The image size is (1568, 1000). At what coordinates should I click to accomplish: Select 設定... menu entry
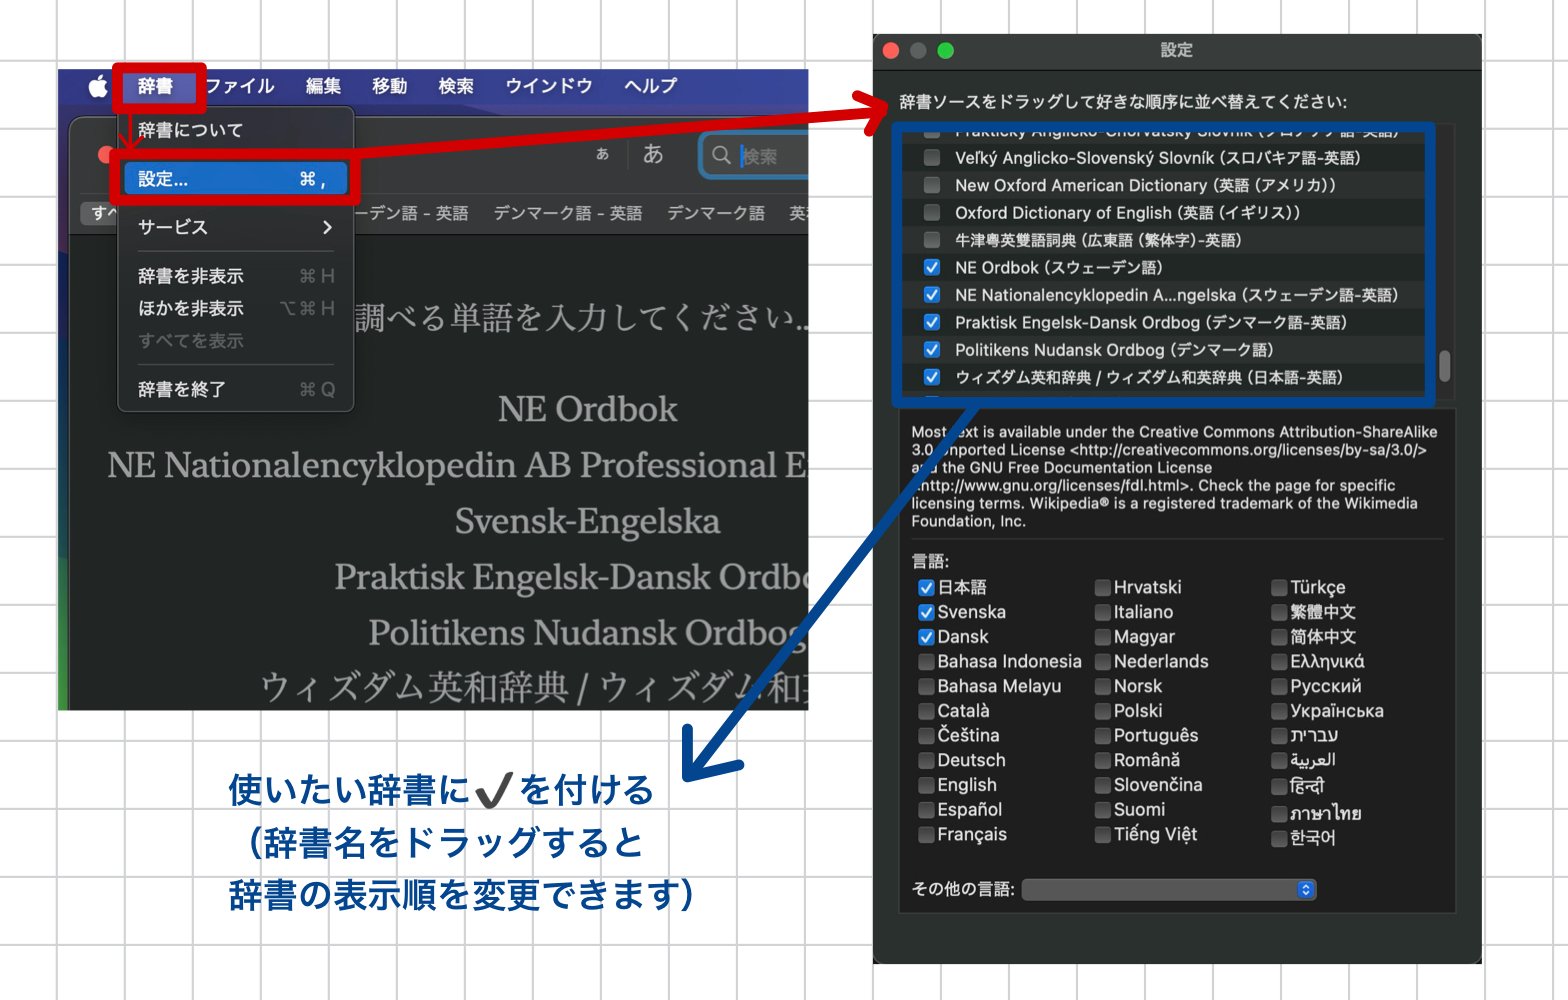235,179
